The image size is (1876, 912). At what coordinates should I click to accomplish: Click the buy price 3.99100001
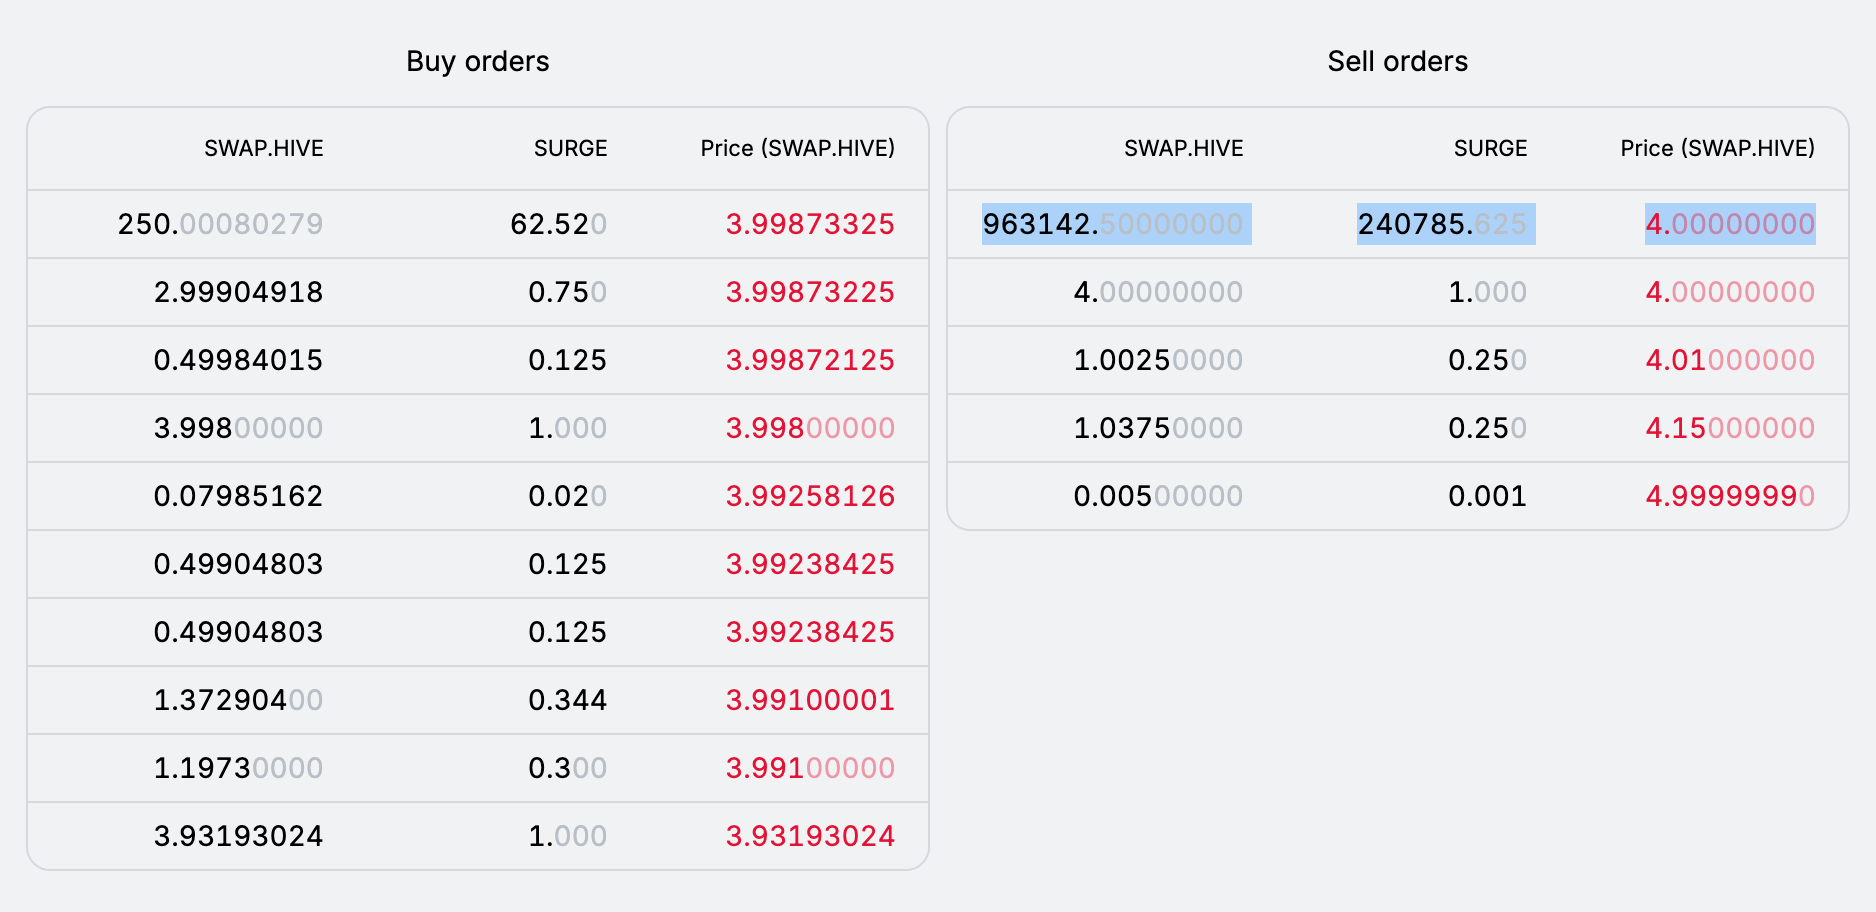pyautogui.click(x=810, y=700)
